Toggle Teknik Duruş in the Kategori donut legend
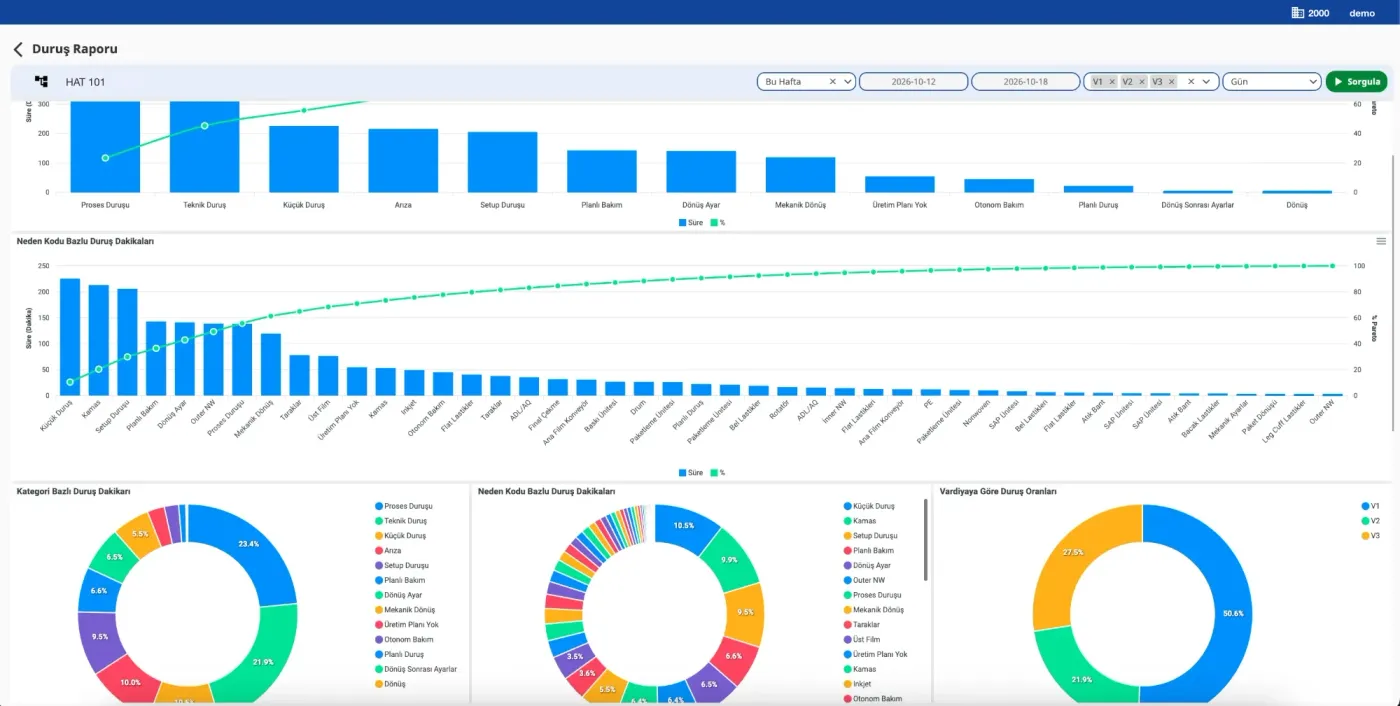The width and height of the screenshot is (1400, 706). point(401,521)
